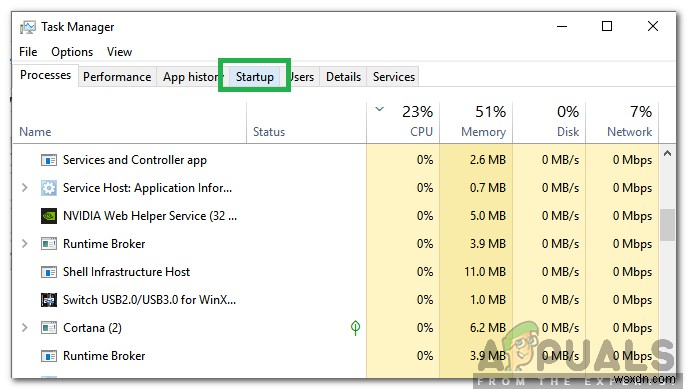Sort by the 7% Network column header
Viewport: 687px width, 389px height.
point(622,123)
